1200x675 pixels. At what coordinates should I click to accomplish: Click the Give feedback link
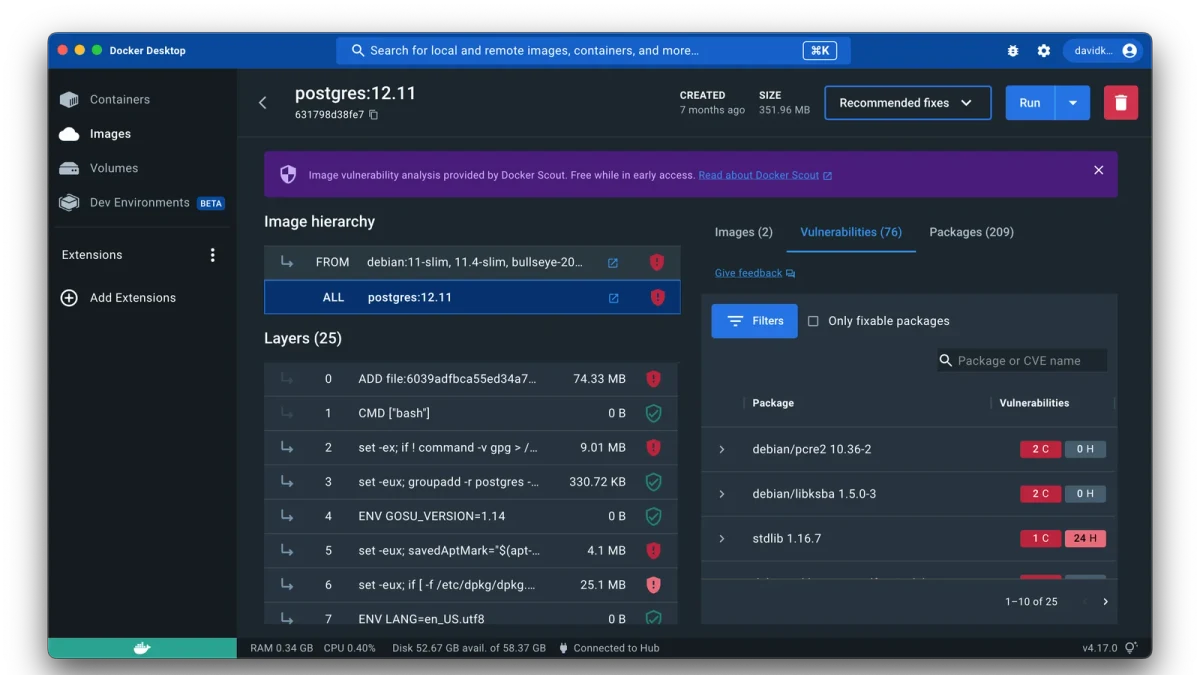click(x=755, y=273)
